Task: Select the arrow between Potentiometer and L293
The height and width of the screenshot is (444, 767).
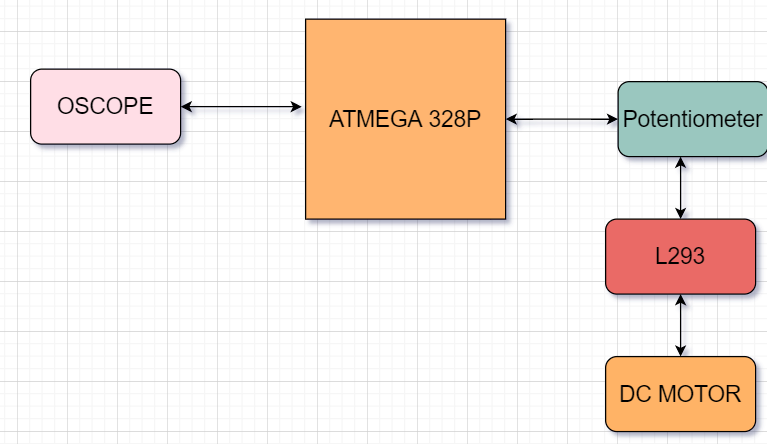Action: 680,188
